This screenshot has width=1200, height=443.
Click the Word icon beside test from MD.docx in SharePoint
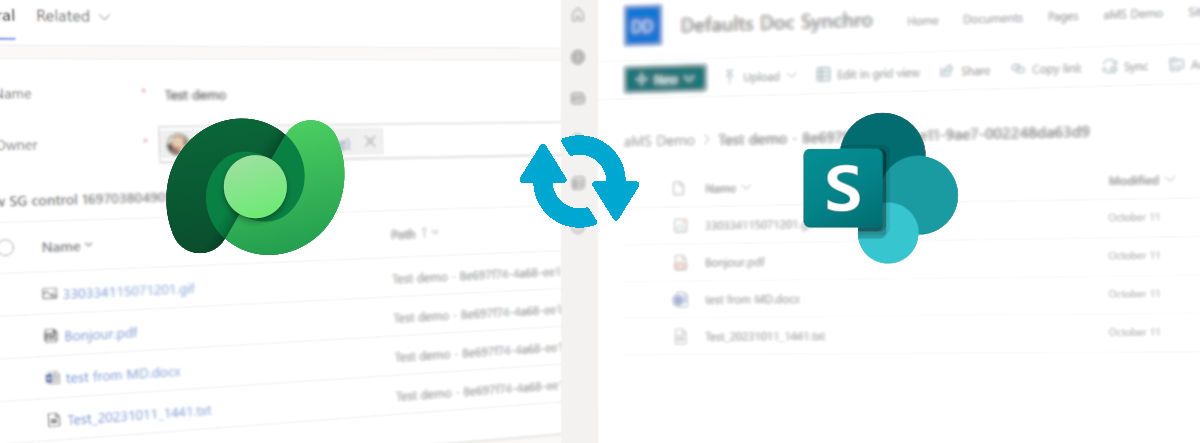coord(679,300)
